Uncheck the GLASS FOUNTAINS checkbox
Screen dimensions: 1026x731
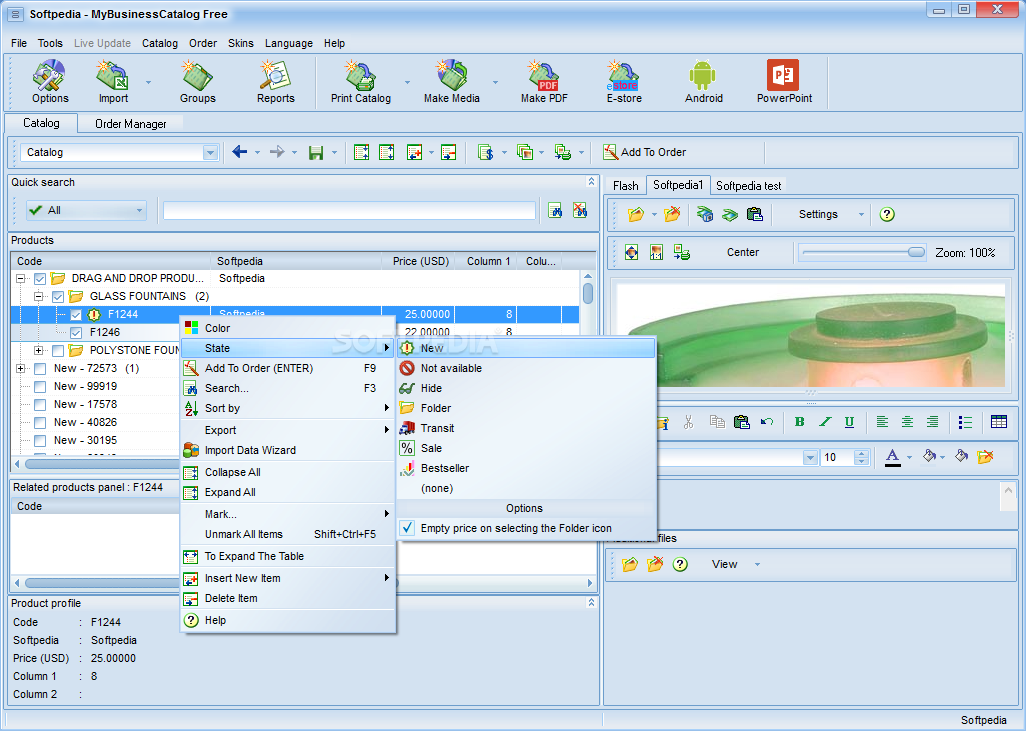[58, 296]
